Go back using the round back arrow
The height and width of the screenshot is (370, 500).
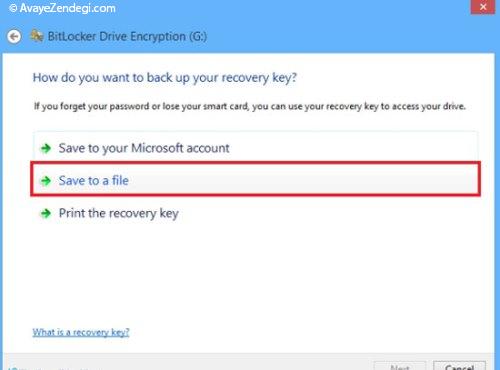click(x=14, y=36)
